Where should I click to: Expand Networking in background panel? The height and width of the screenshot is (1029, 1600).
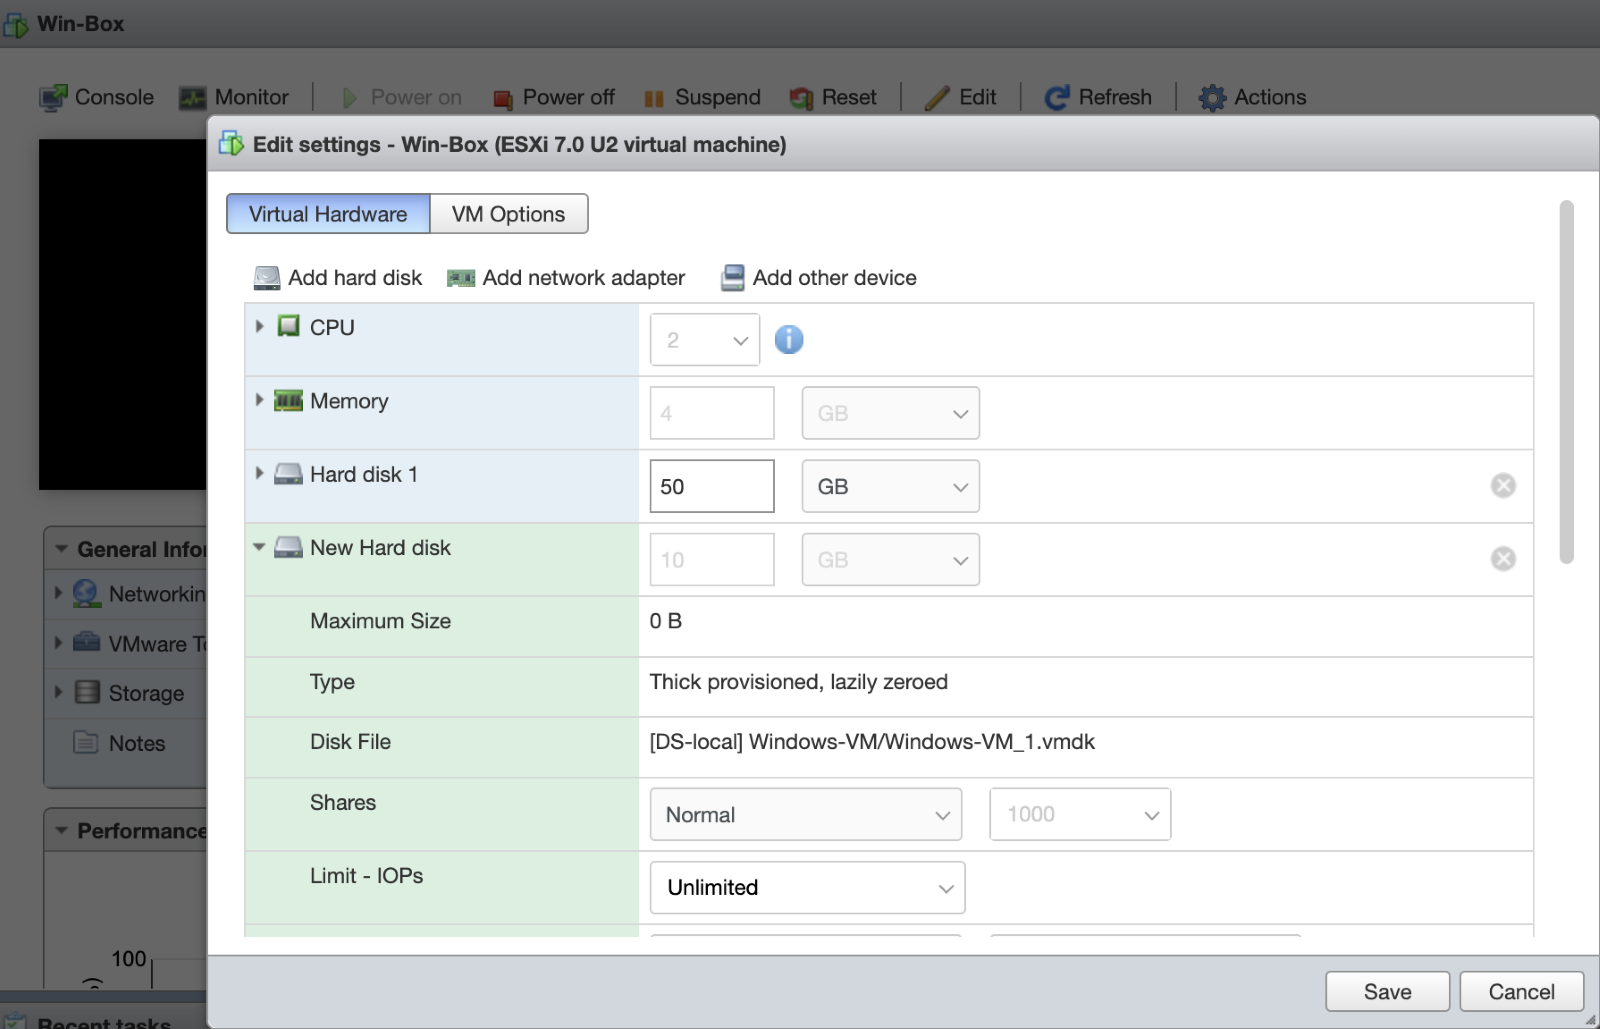pyautogui.click(x=58, y=593)
